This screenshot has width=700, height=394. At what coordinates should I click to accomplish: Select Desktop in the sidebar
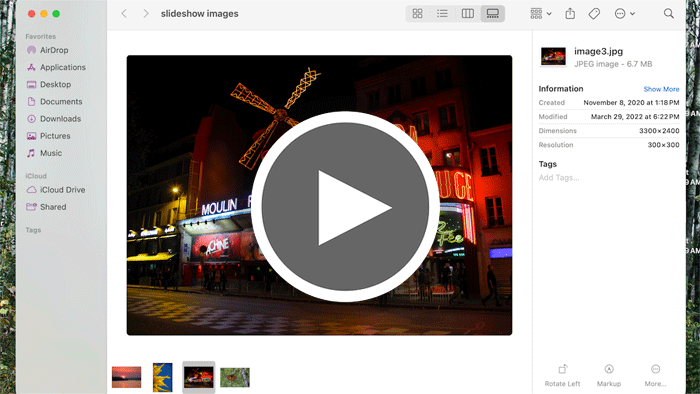49,84
